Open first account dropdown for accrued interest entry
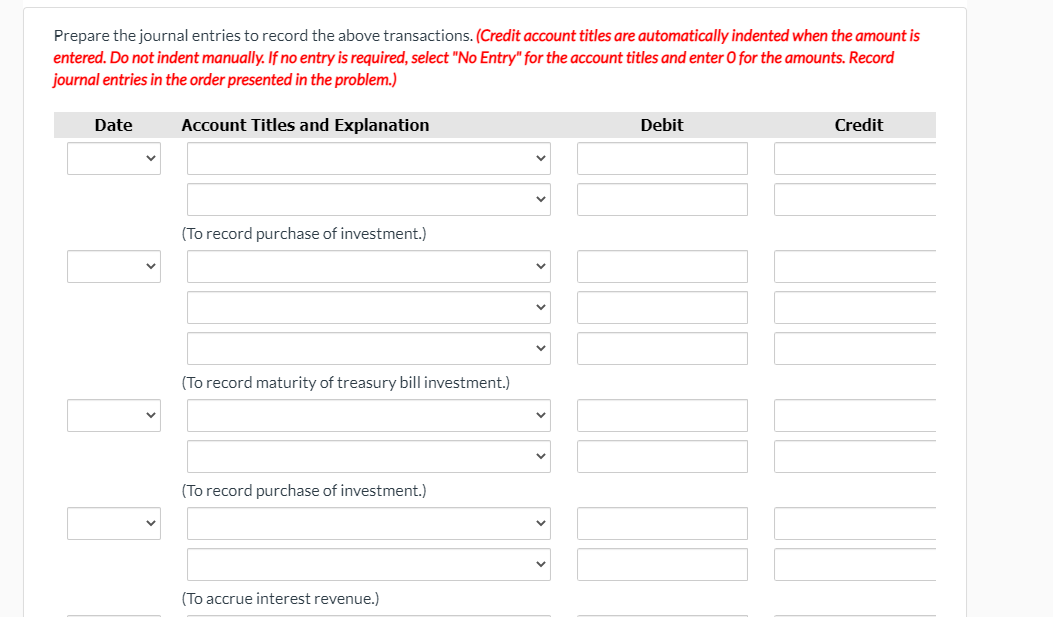Image resolution: width=1053 pixels, height=617 pixels. click(369, 523)
